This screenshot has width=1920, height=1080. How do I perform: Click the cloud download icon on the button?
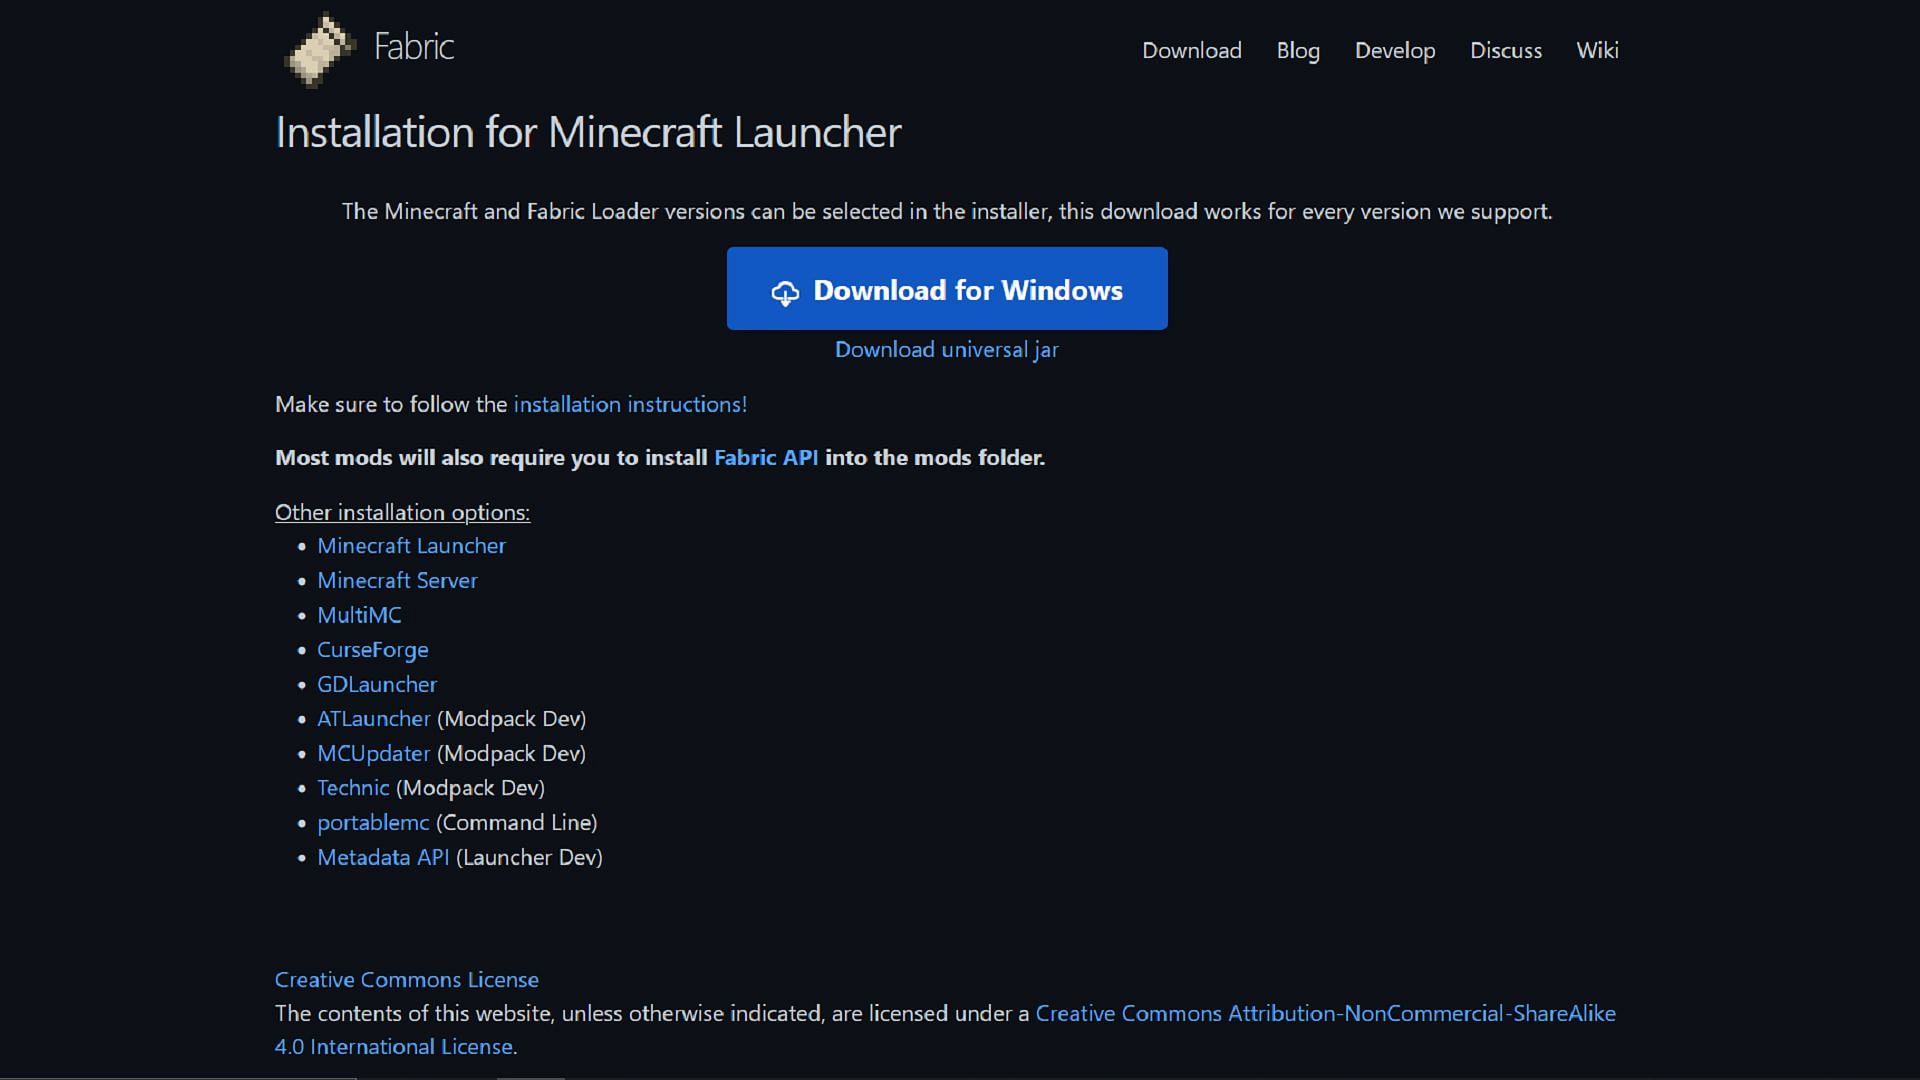pos(785,292)
